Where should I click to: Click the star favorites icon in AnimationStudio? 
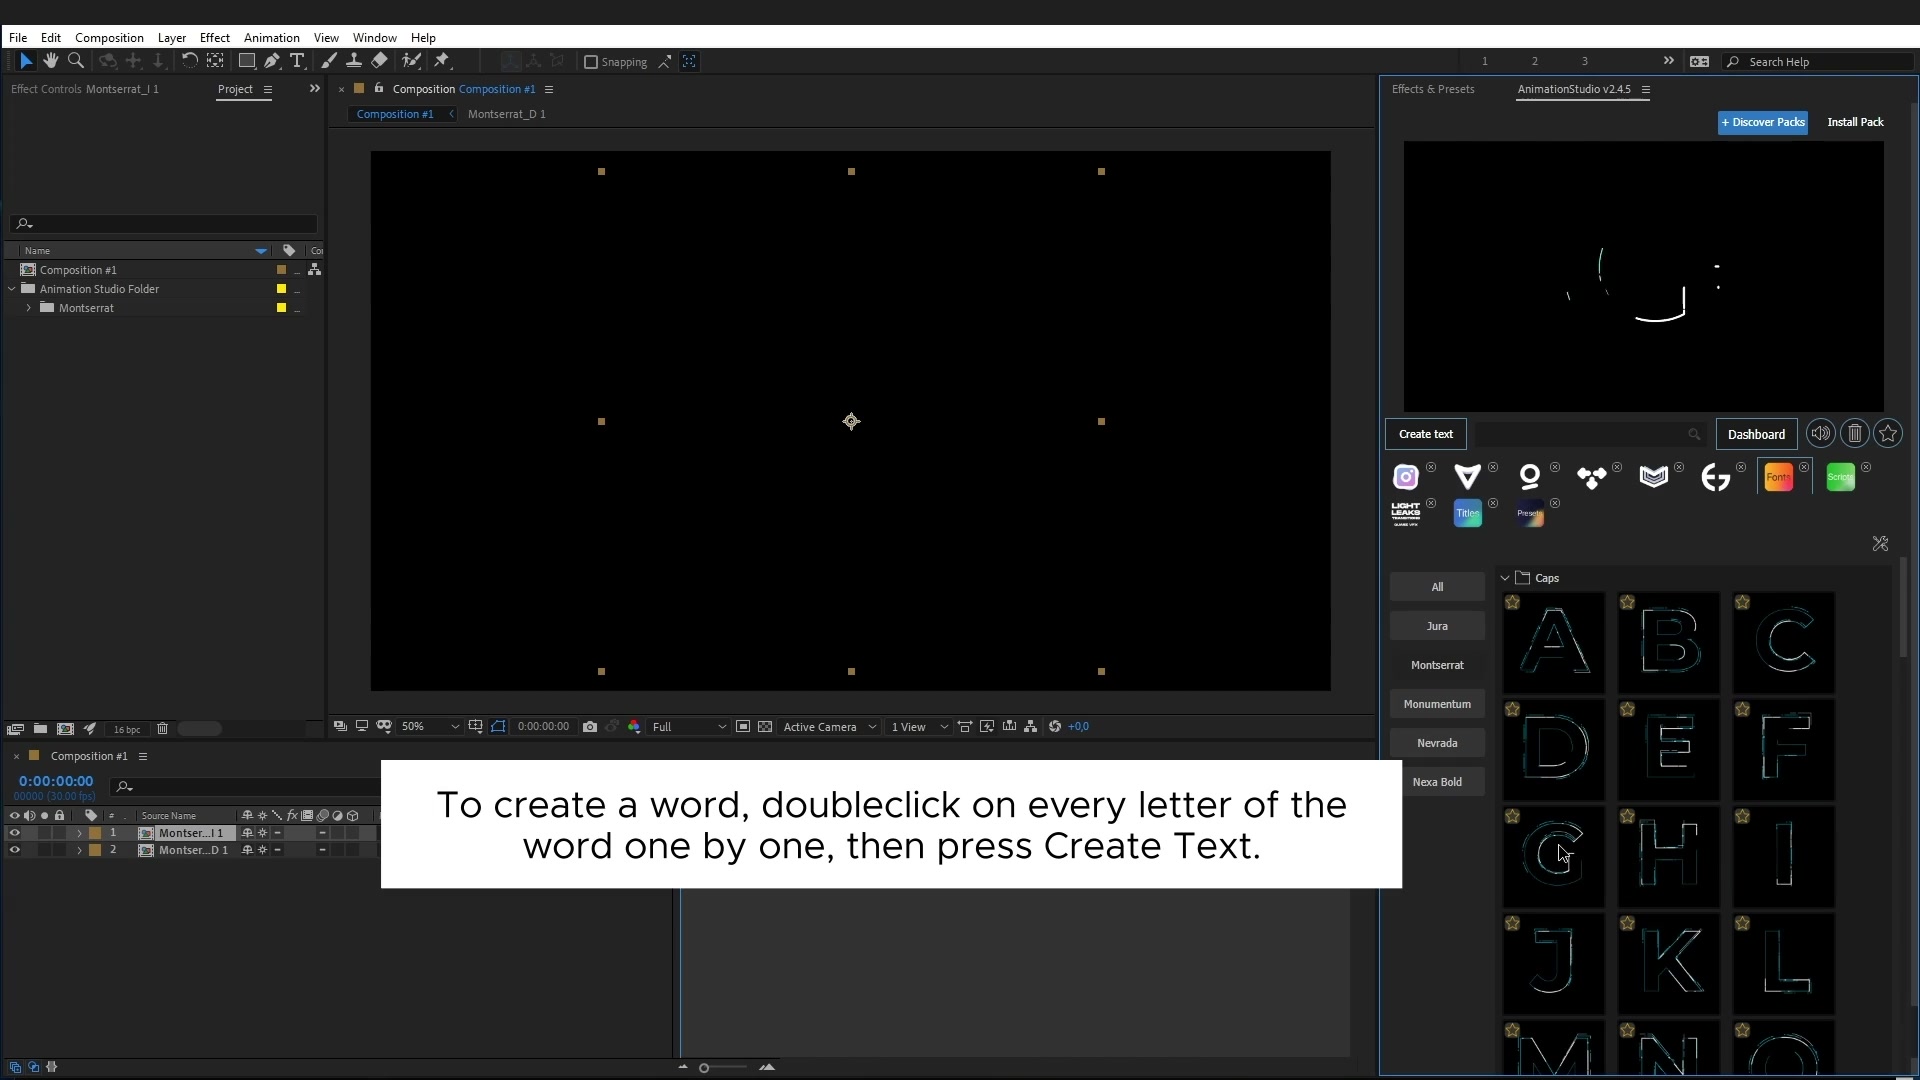point(1888,434)
